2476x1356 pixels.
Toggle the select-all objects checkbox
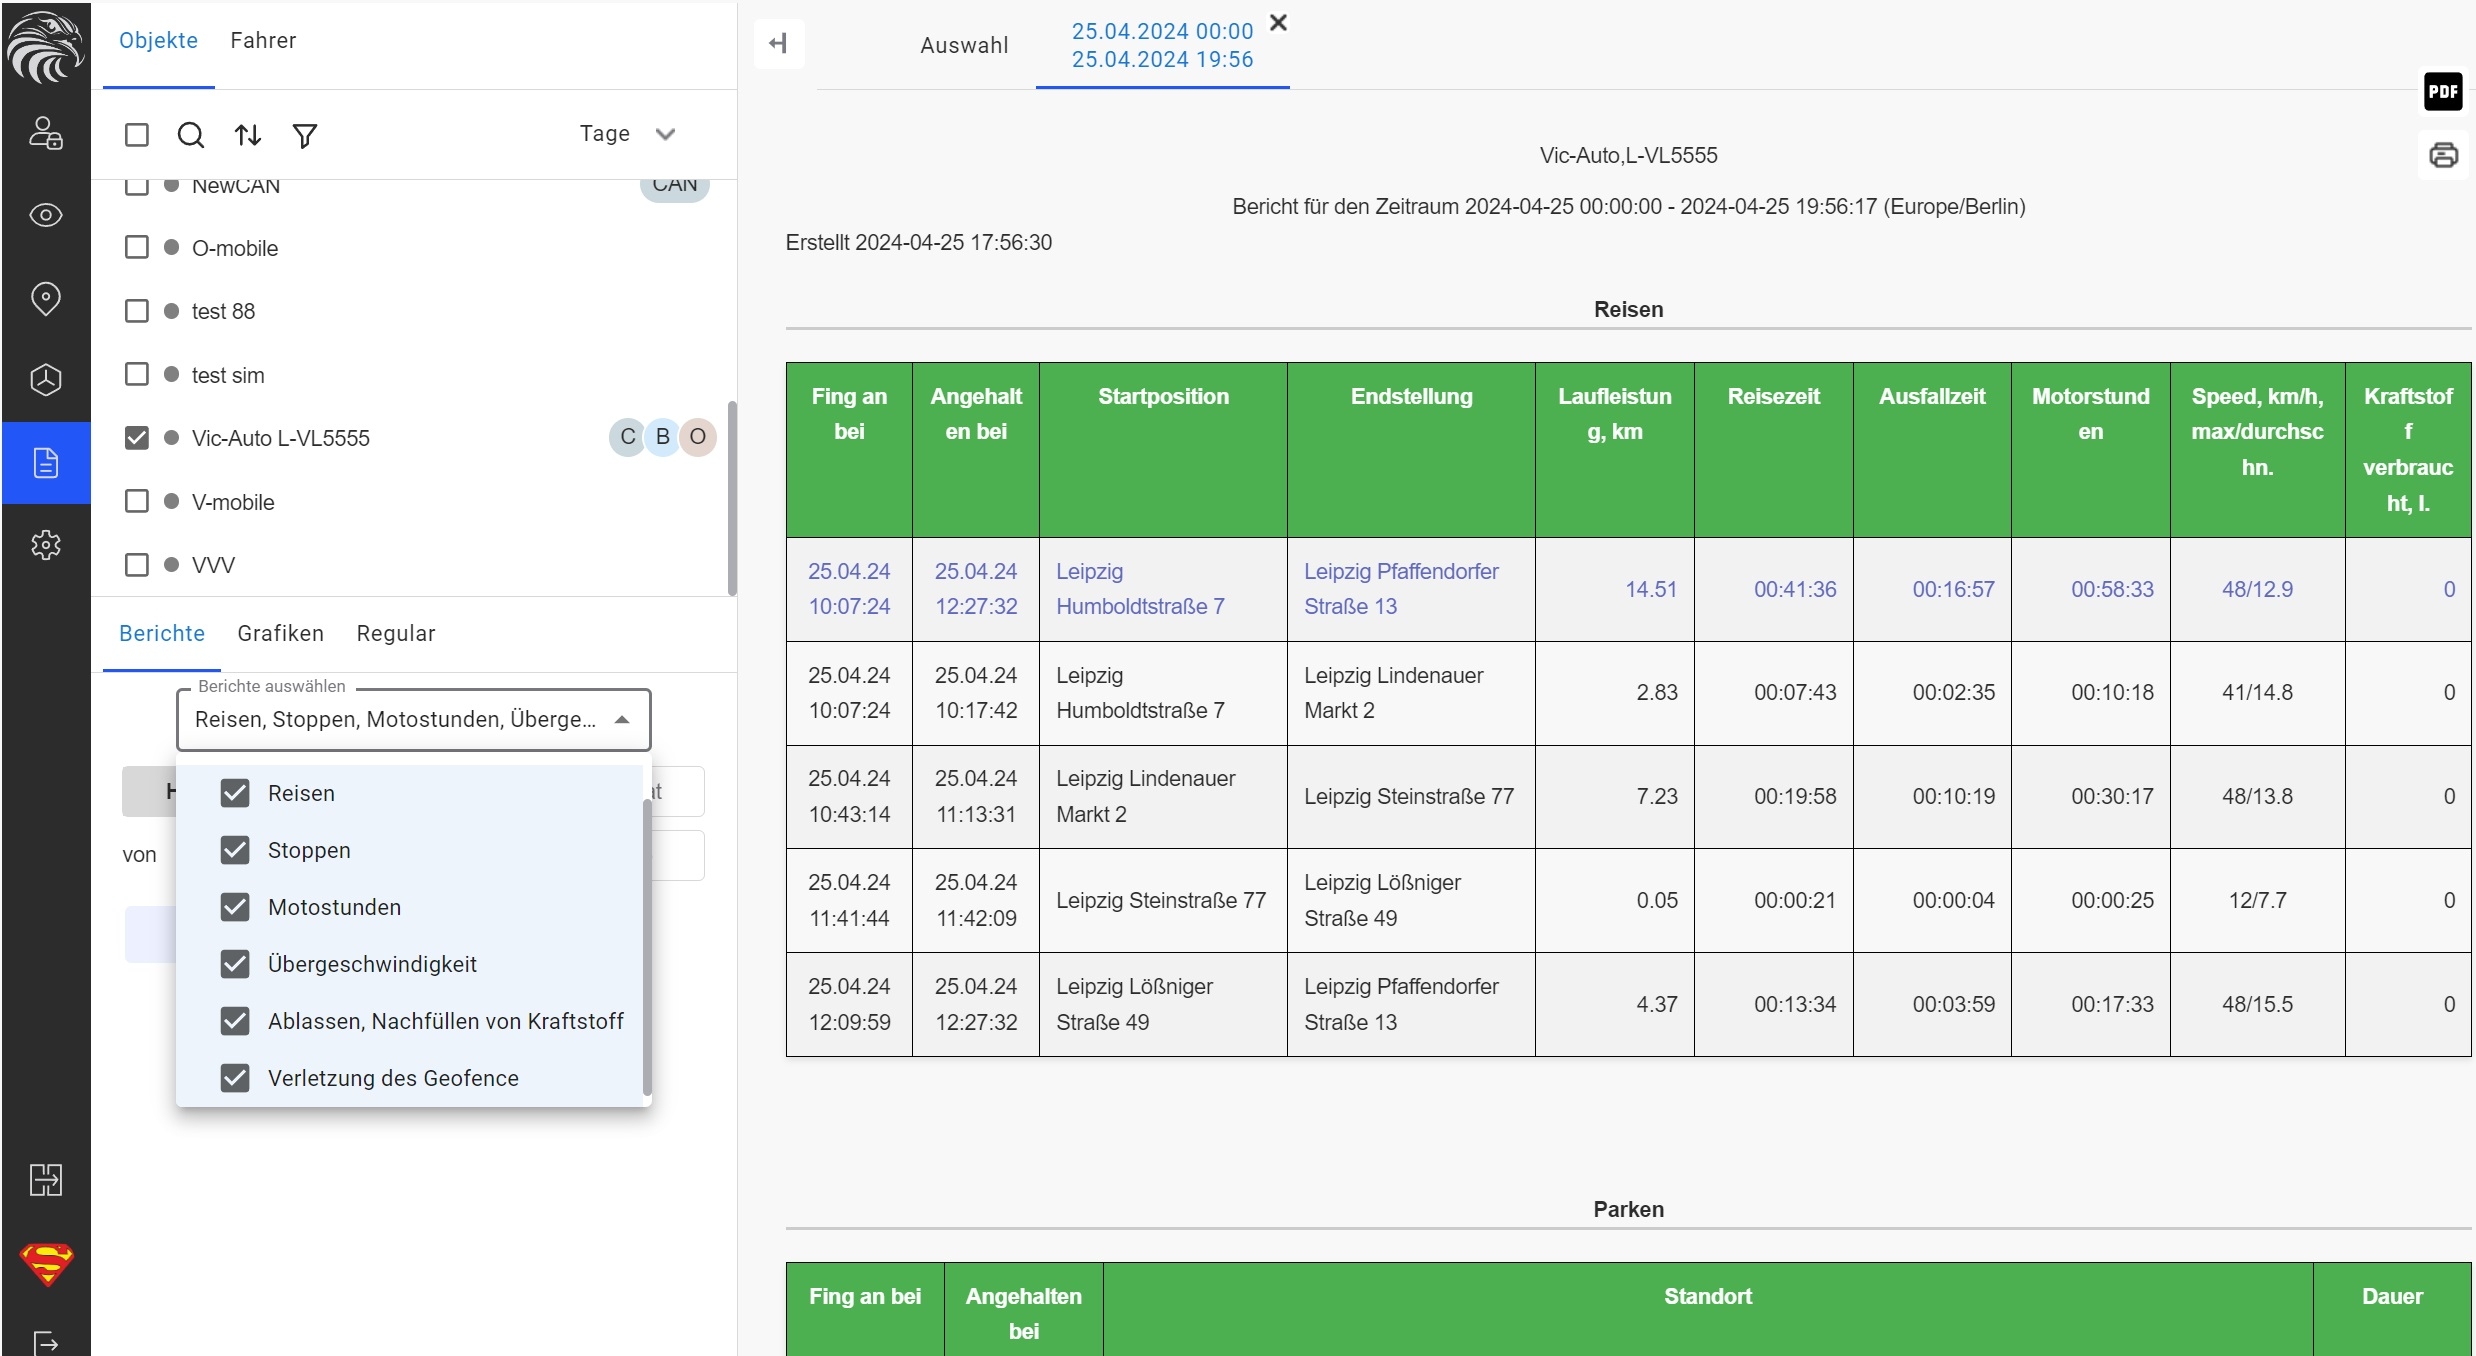(137, 135)
